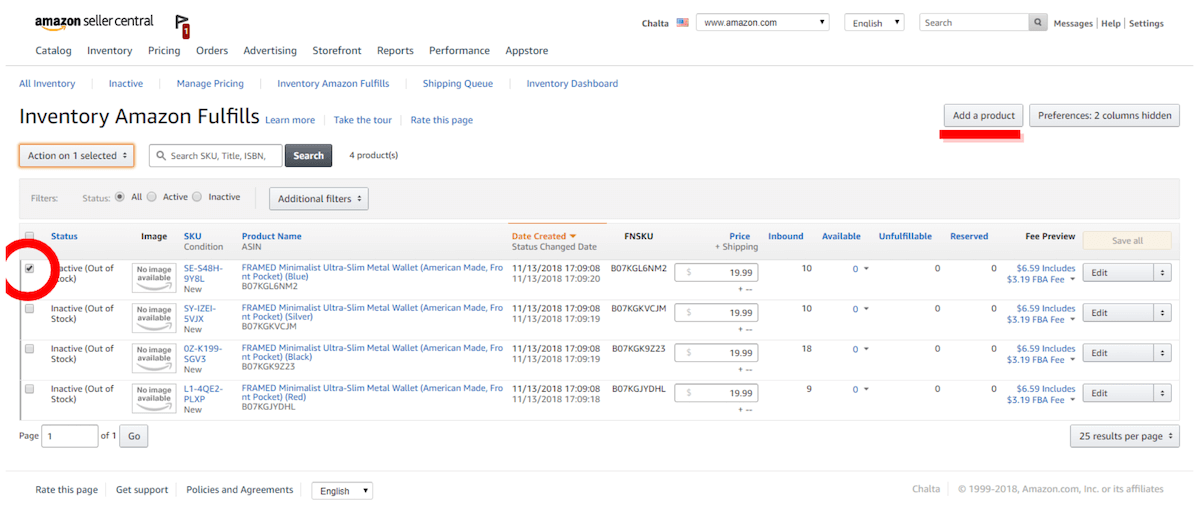
Task: Open the Storefront menu
Action: [x=337, y=51]
